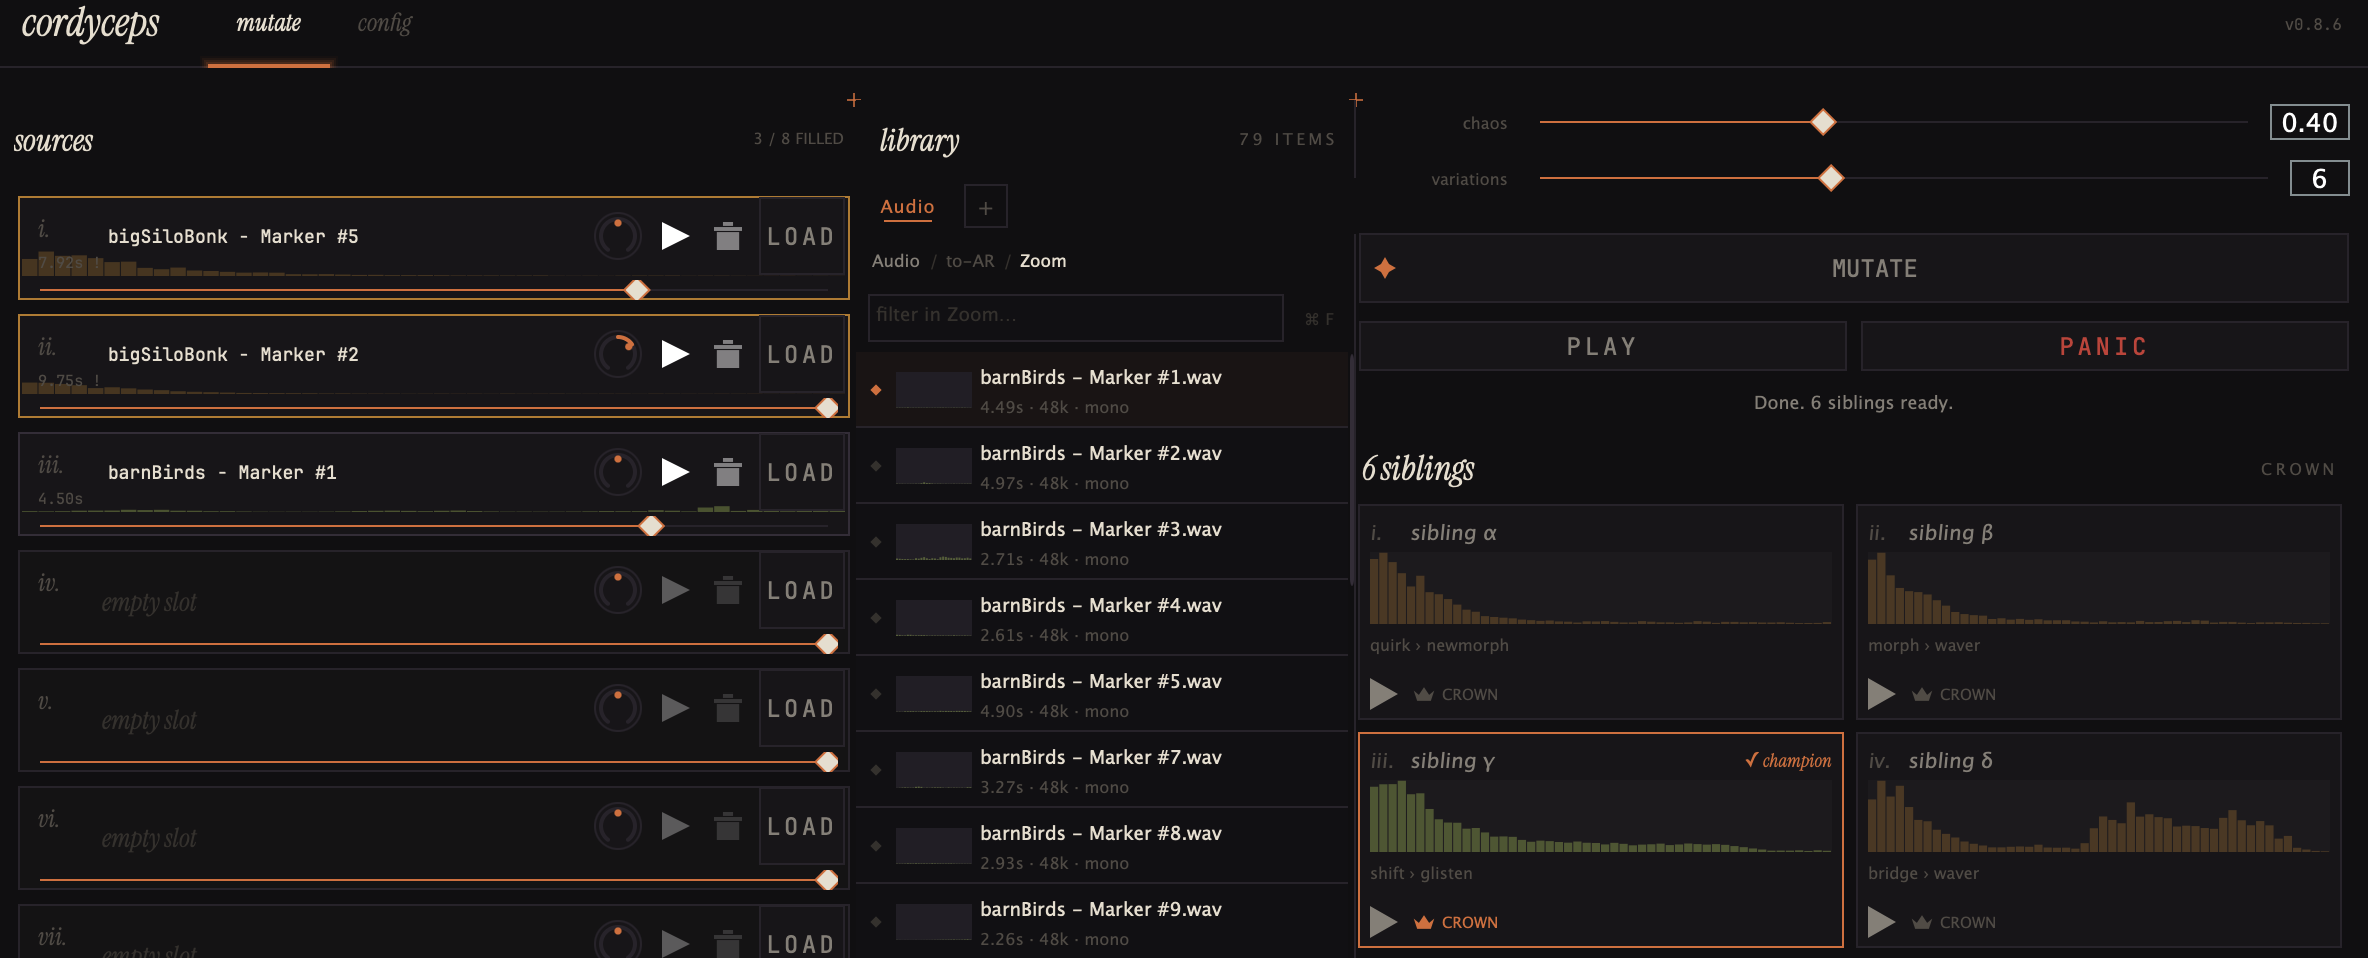Open the config tab
The image size is (2368, 958).
coord(385,23)
